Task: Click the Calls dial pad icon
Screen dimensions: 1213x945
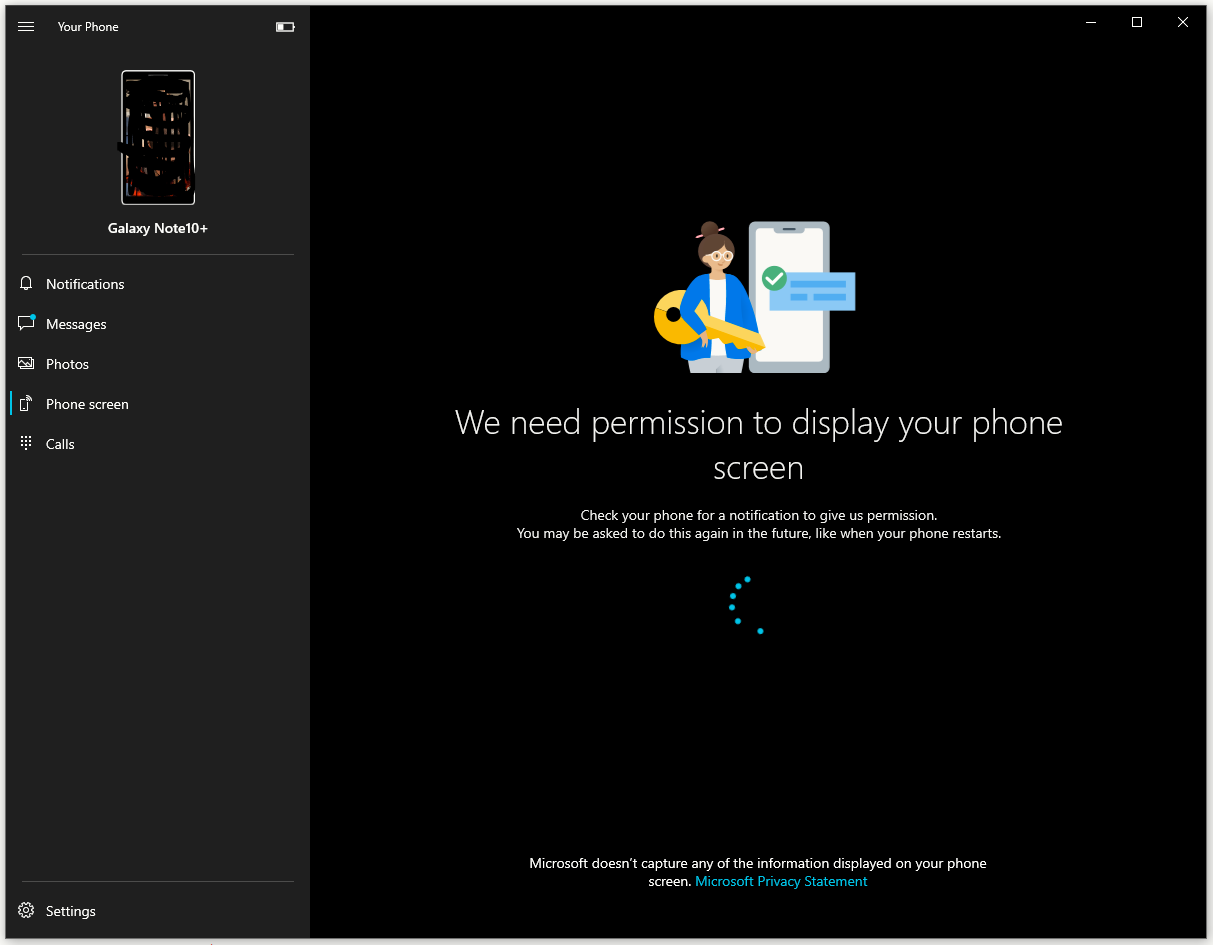Action: [26, 443]
